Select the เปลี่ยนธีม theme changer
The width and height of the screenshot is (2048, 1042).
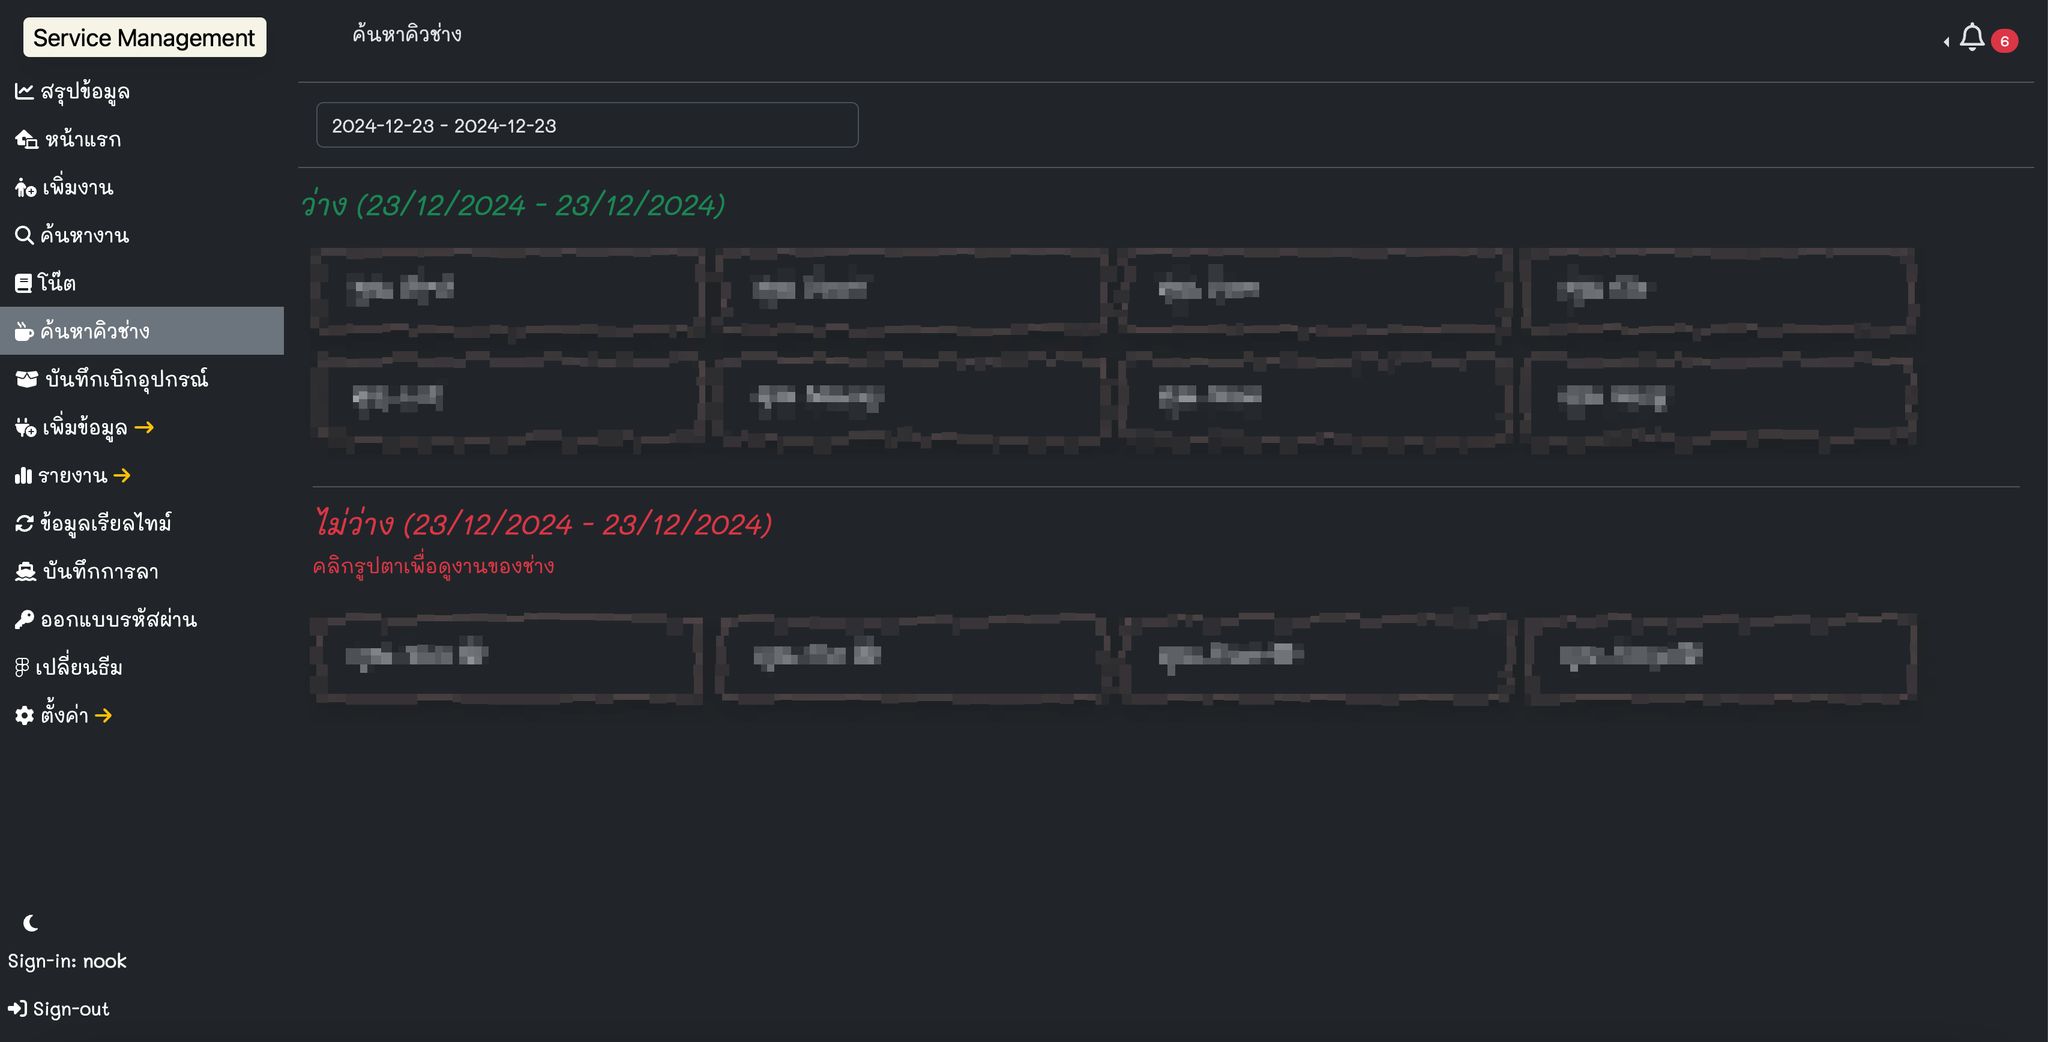78,668
